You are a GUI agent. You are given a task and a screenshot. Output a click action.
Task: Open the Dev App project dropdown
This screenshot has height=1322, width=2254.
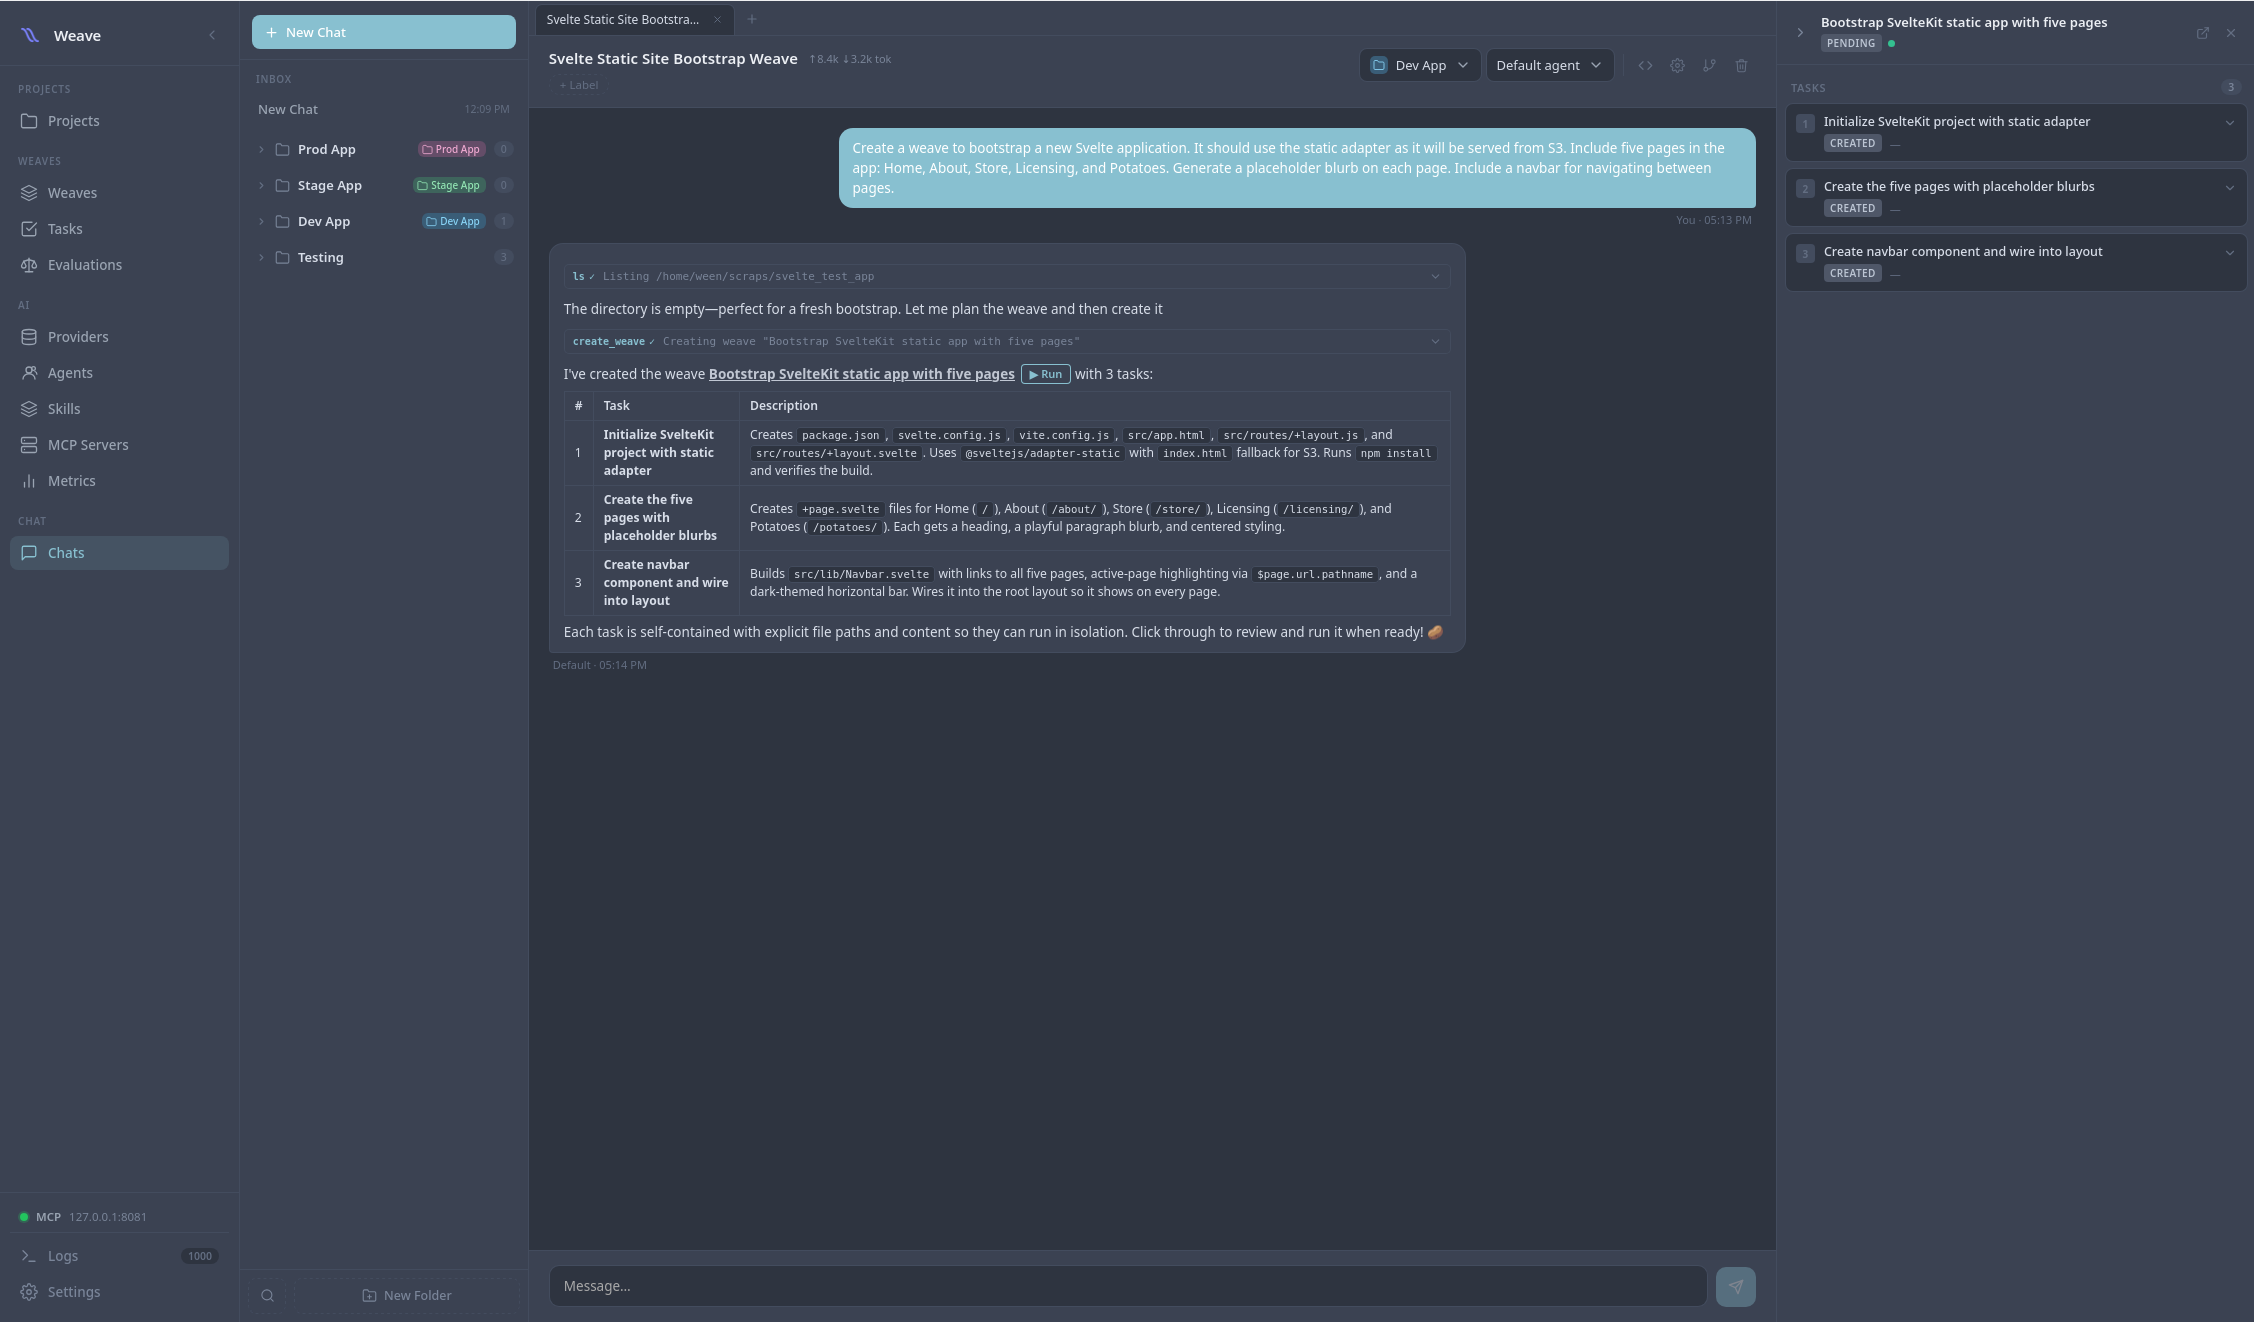pyautogui.click(x=1419, y=66)
